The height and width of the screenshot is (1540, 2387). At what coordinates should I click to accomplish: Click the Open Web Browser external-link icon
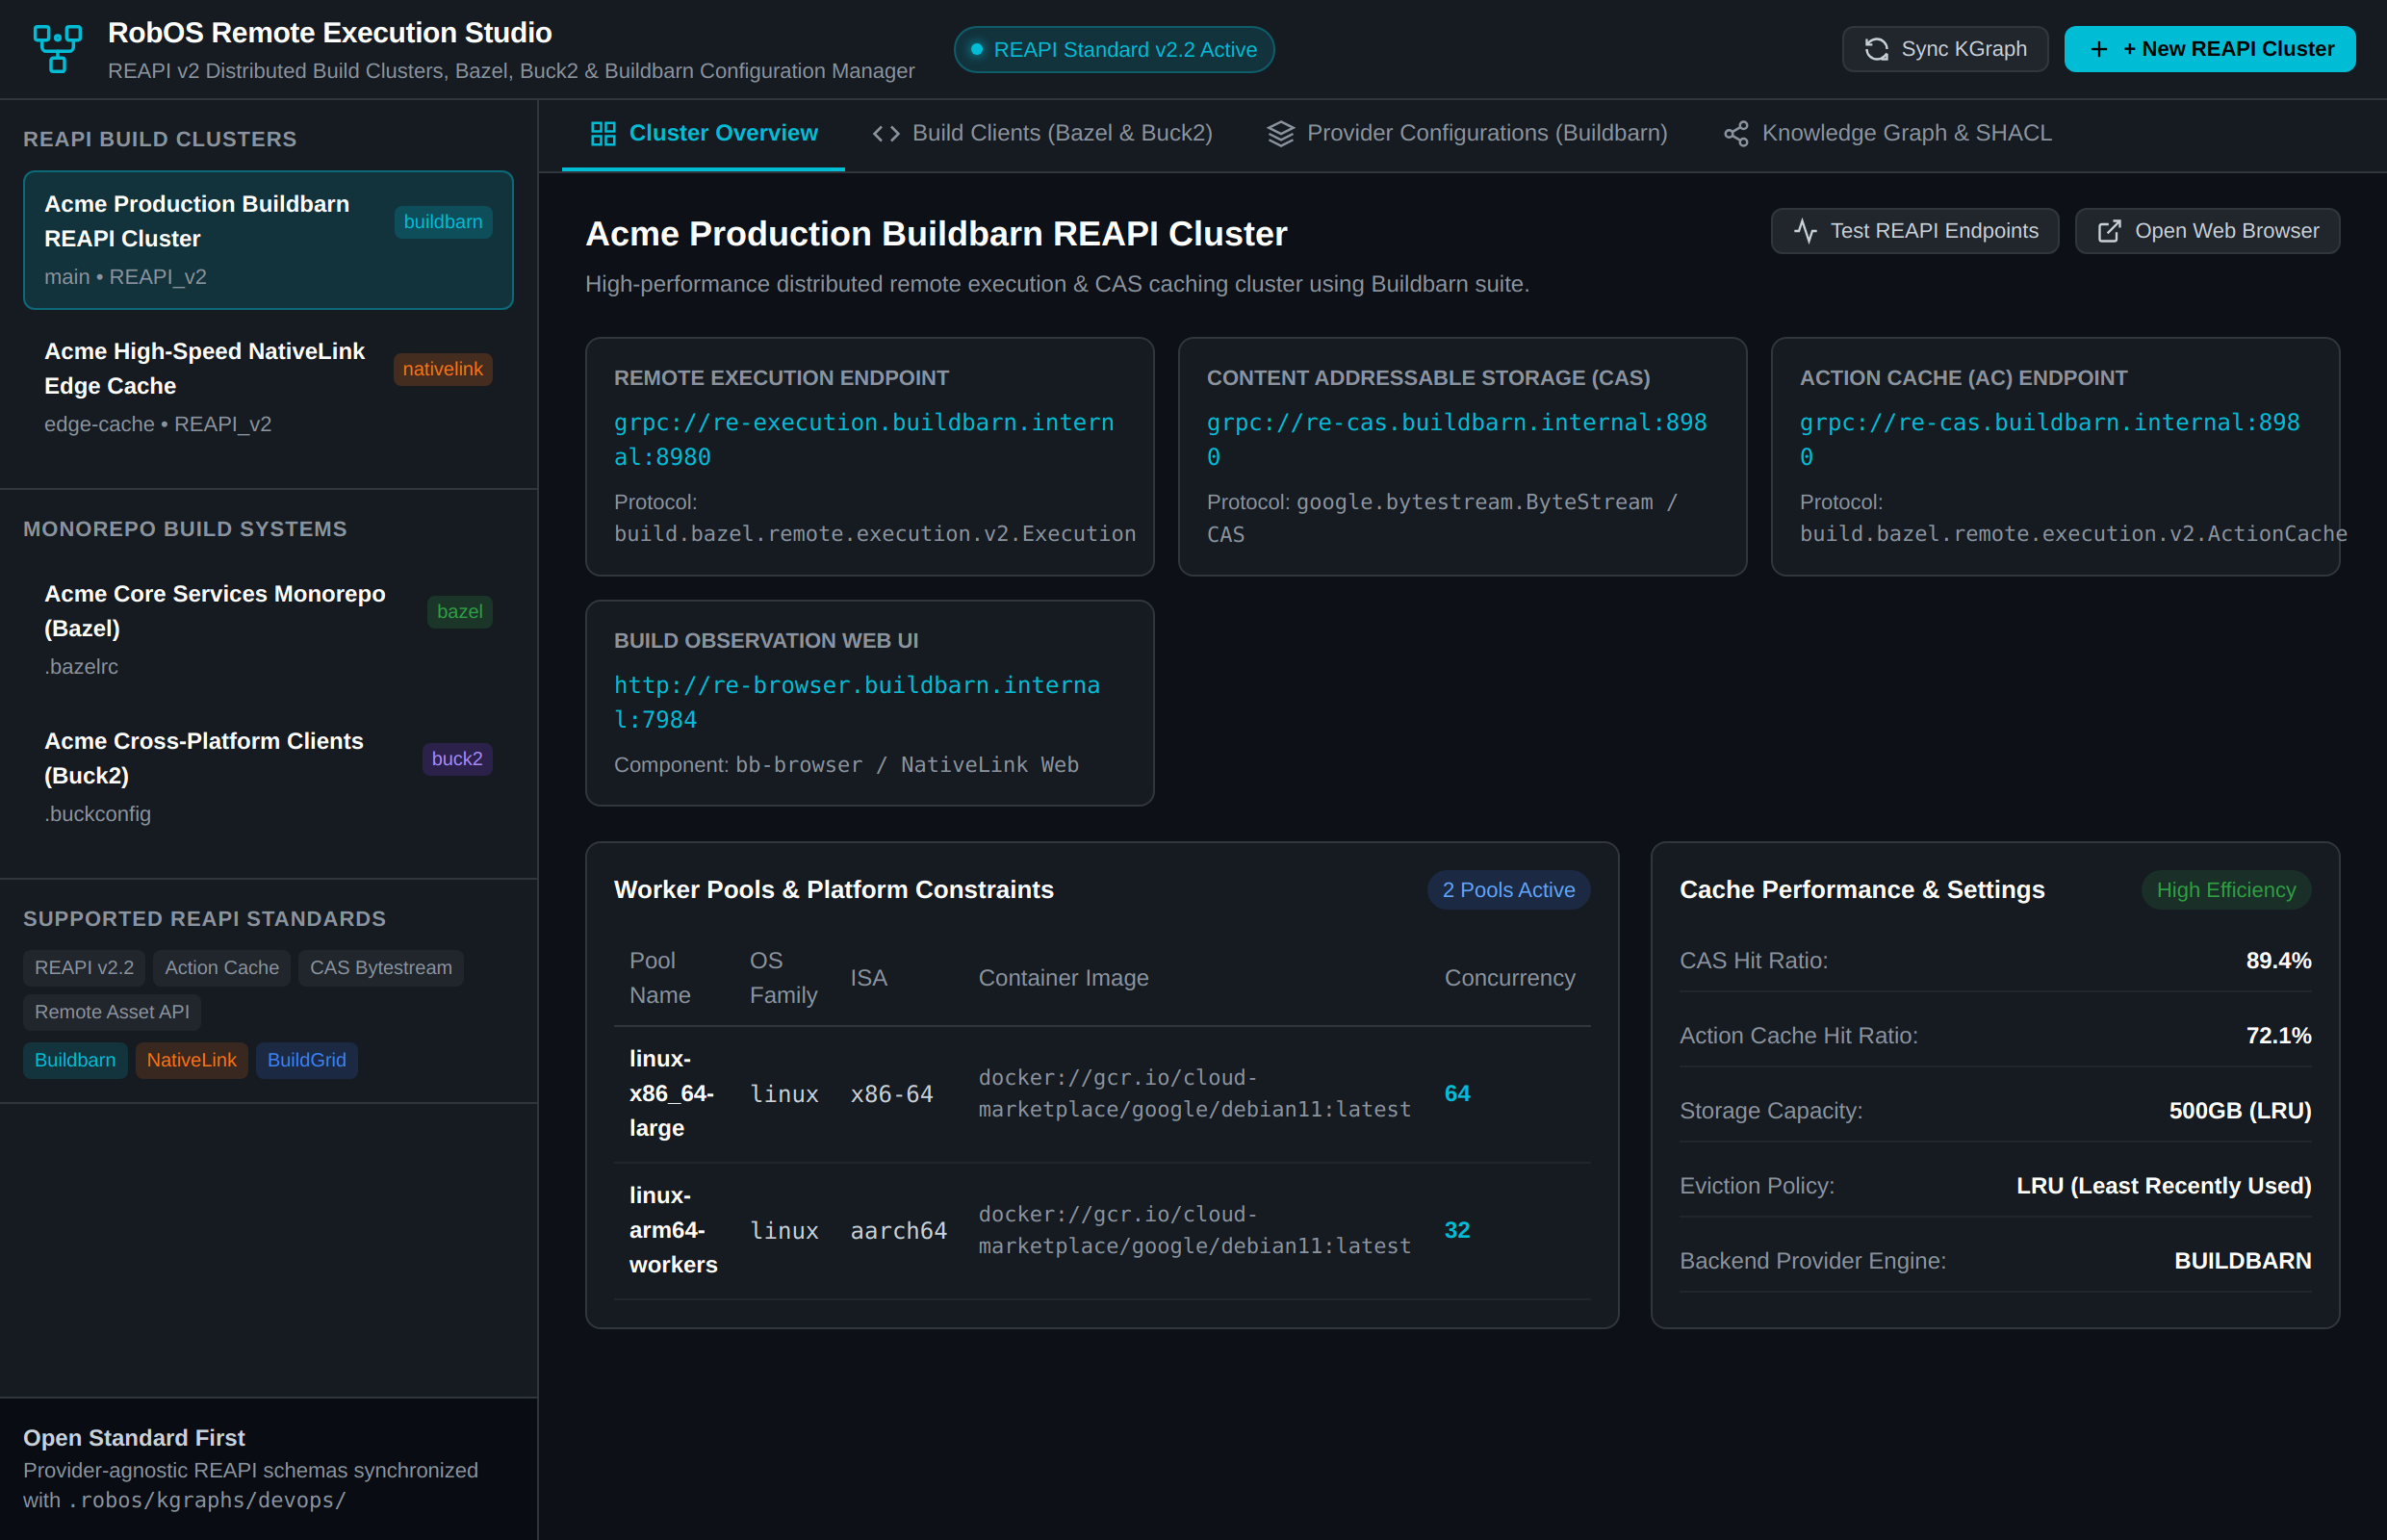pyautogui.click(x=2109, y=231)
